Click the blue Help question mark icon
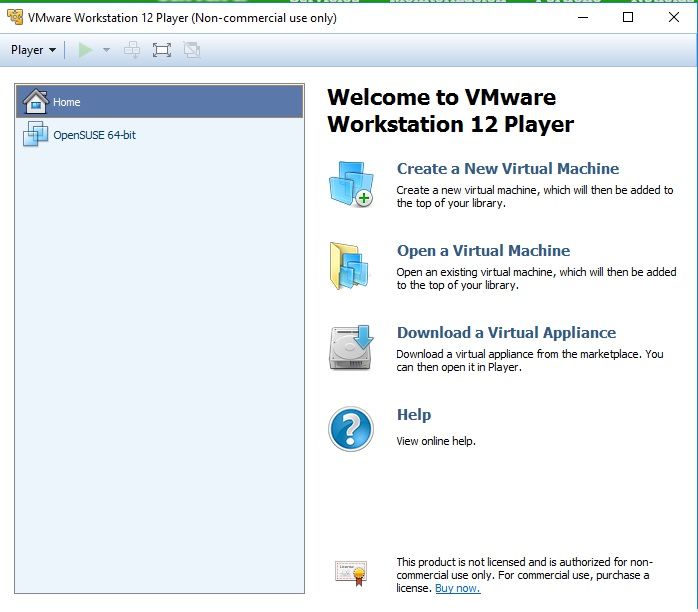This screenshot has width=698, height=612. pos(350,429)
